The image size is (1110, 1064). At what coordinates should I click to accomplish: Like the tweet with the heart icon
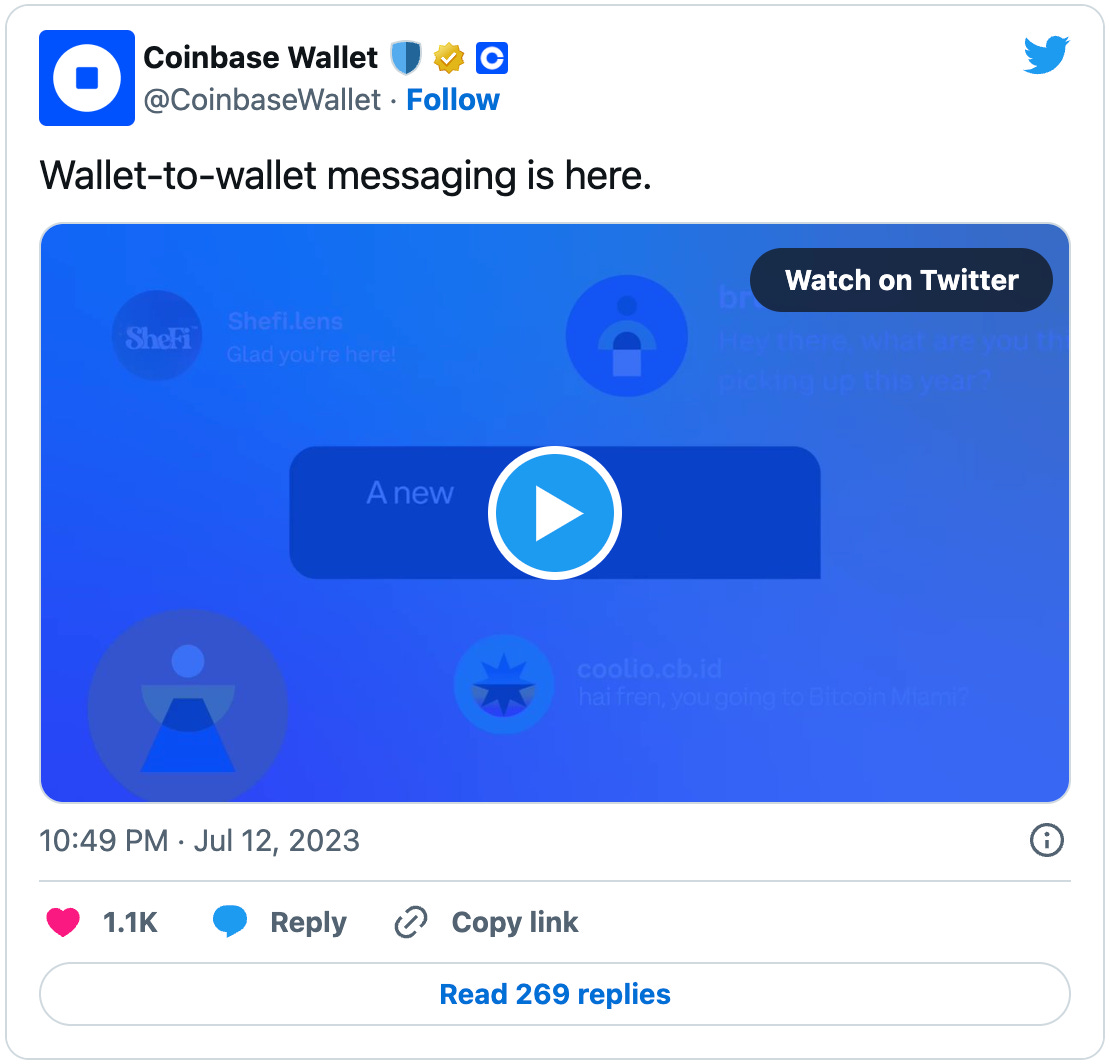pyautogui.click(x=63, y=922)
